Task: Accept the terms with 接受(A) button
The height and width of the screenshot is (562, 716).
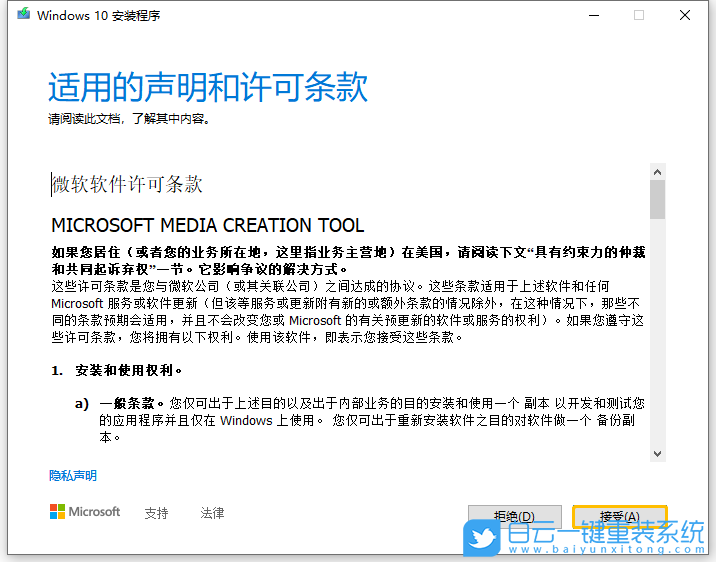Action: (619, 516)
